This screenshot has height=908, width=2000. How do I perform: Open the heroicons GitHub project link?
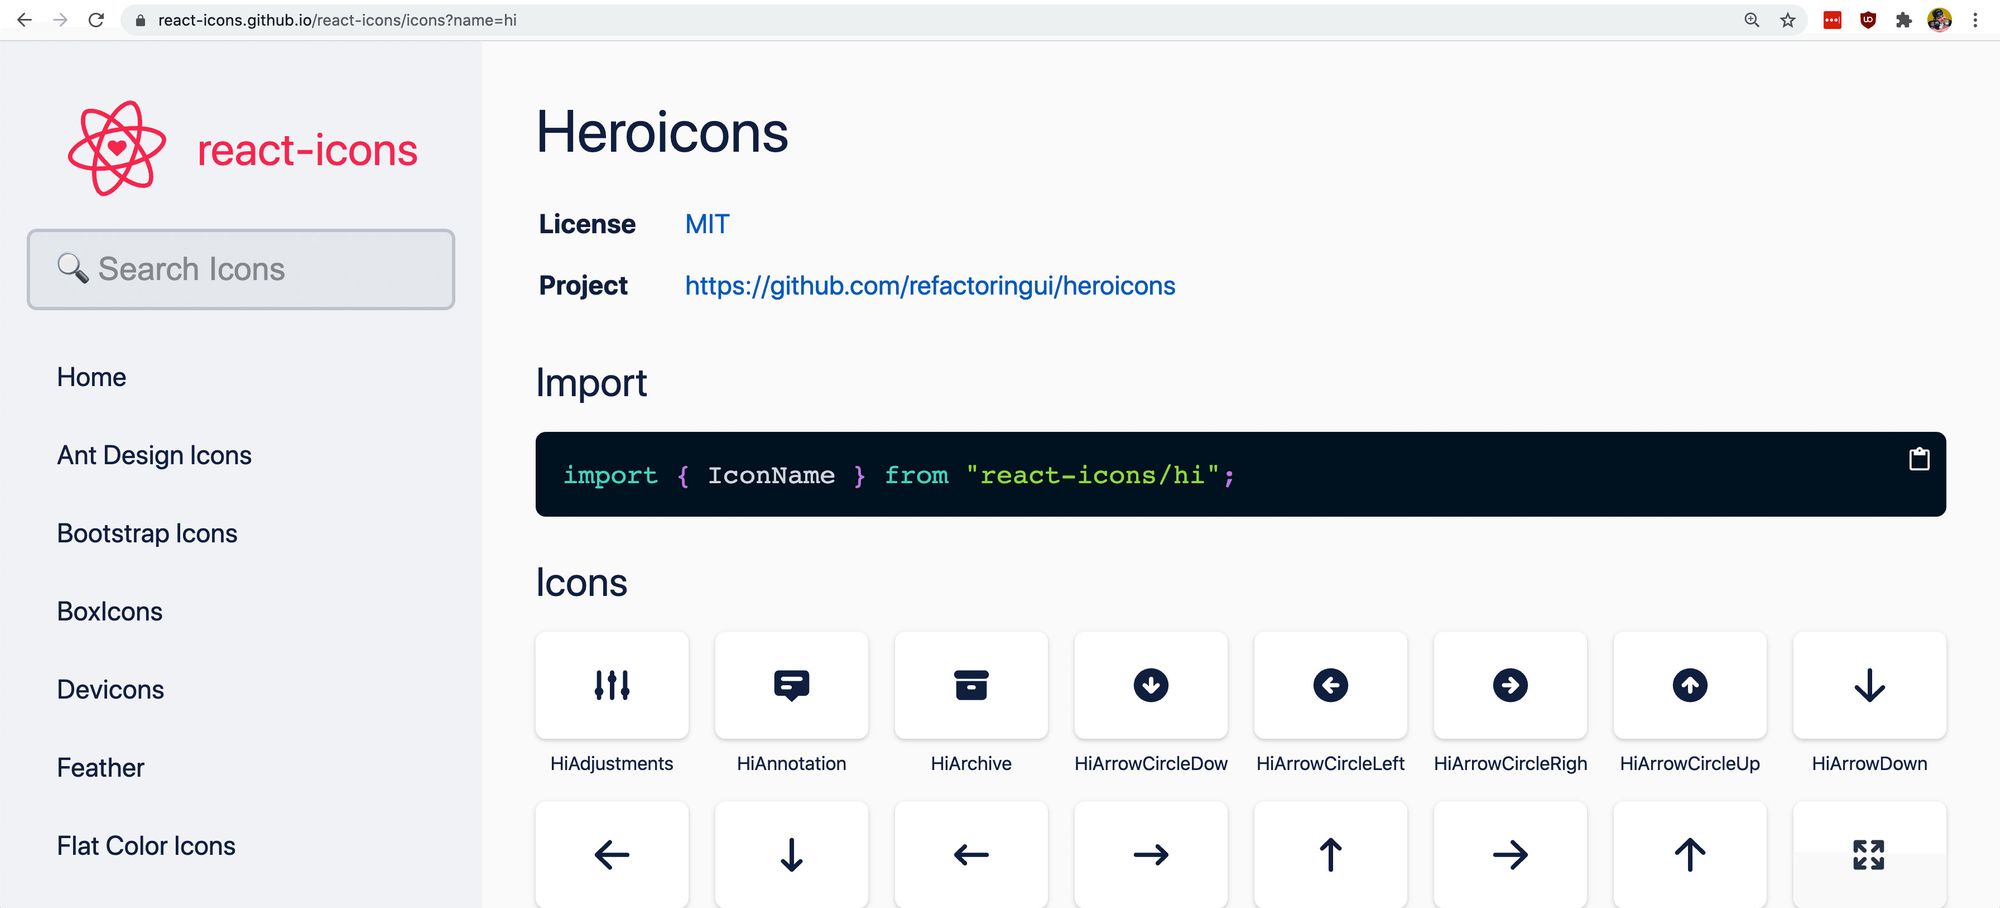pyautogui.click(x=930, y=286)
